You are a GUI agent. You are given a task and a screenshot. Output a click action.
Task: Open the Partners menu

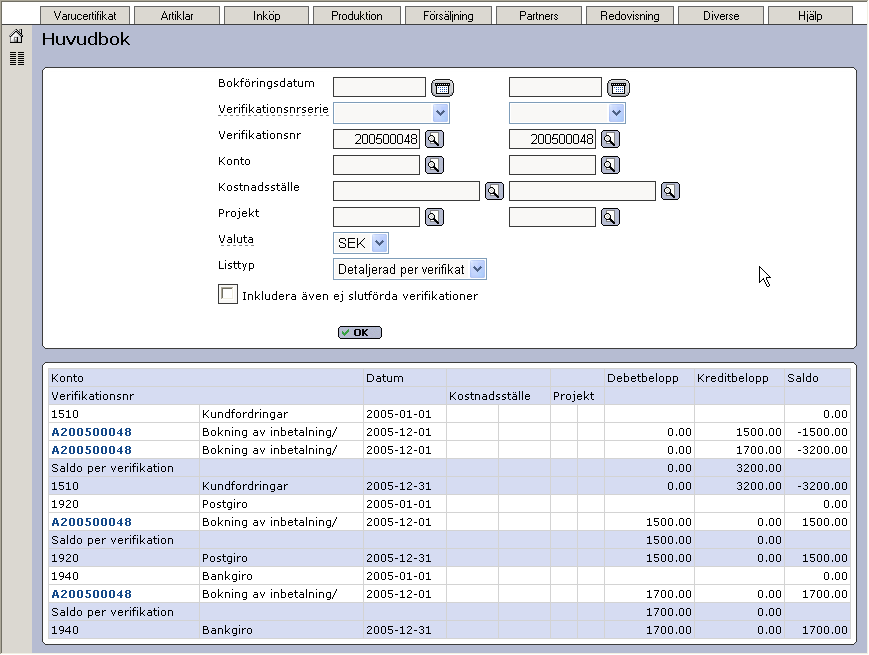click(x=539, y=16)
